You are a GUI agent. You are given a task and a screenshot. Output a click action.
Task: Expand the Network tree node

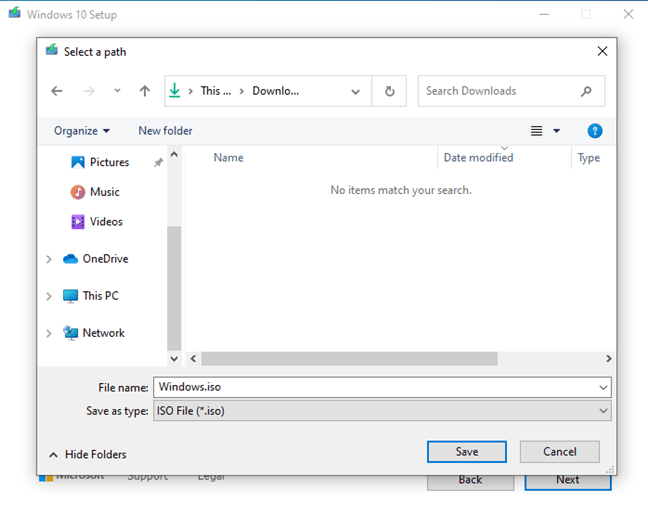point(49,334)
